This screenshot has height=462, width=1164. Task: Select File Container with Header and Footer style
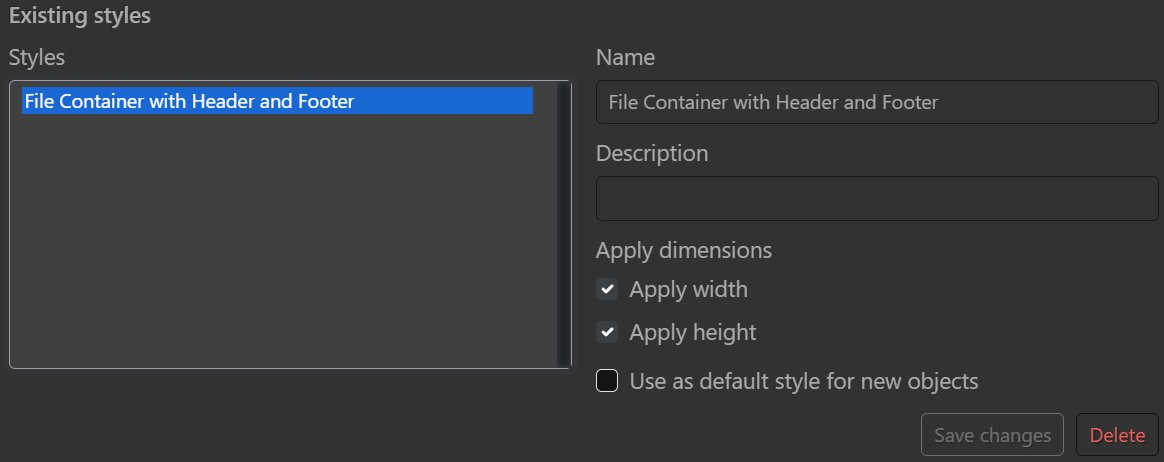[278, 101]
